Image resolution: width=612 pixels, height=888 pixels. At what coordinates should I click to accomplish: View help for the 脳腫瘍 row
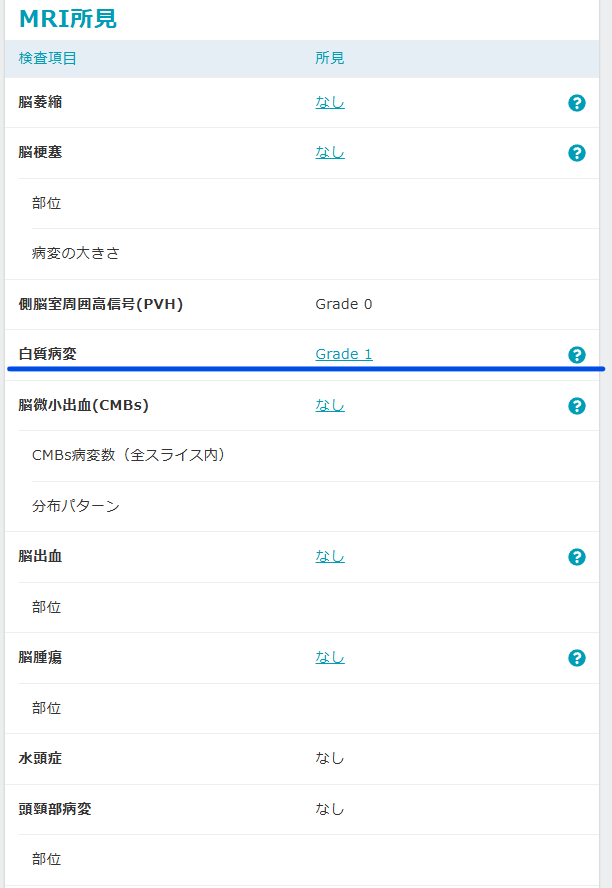tap(577, 658)
